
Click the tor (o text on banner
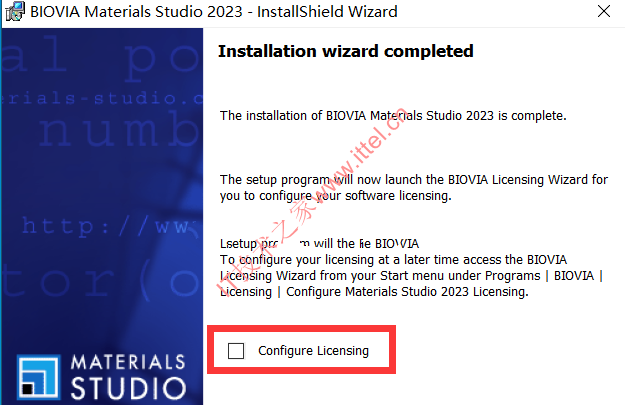pos(102,279)
